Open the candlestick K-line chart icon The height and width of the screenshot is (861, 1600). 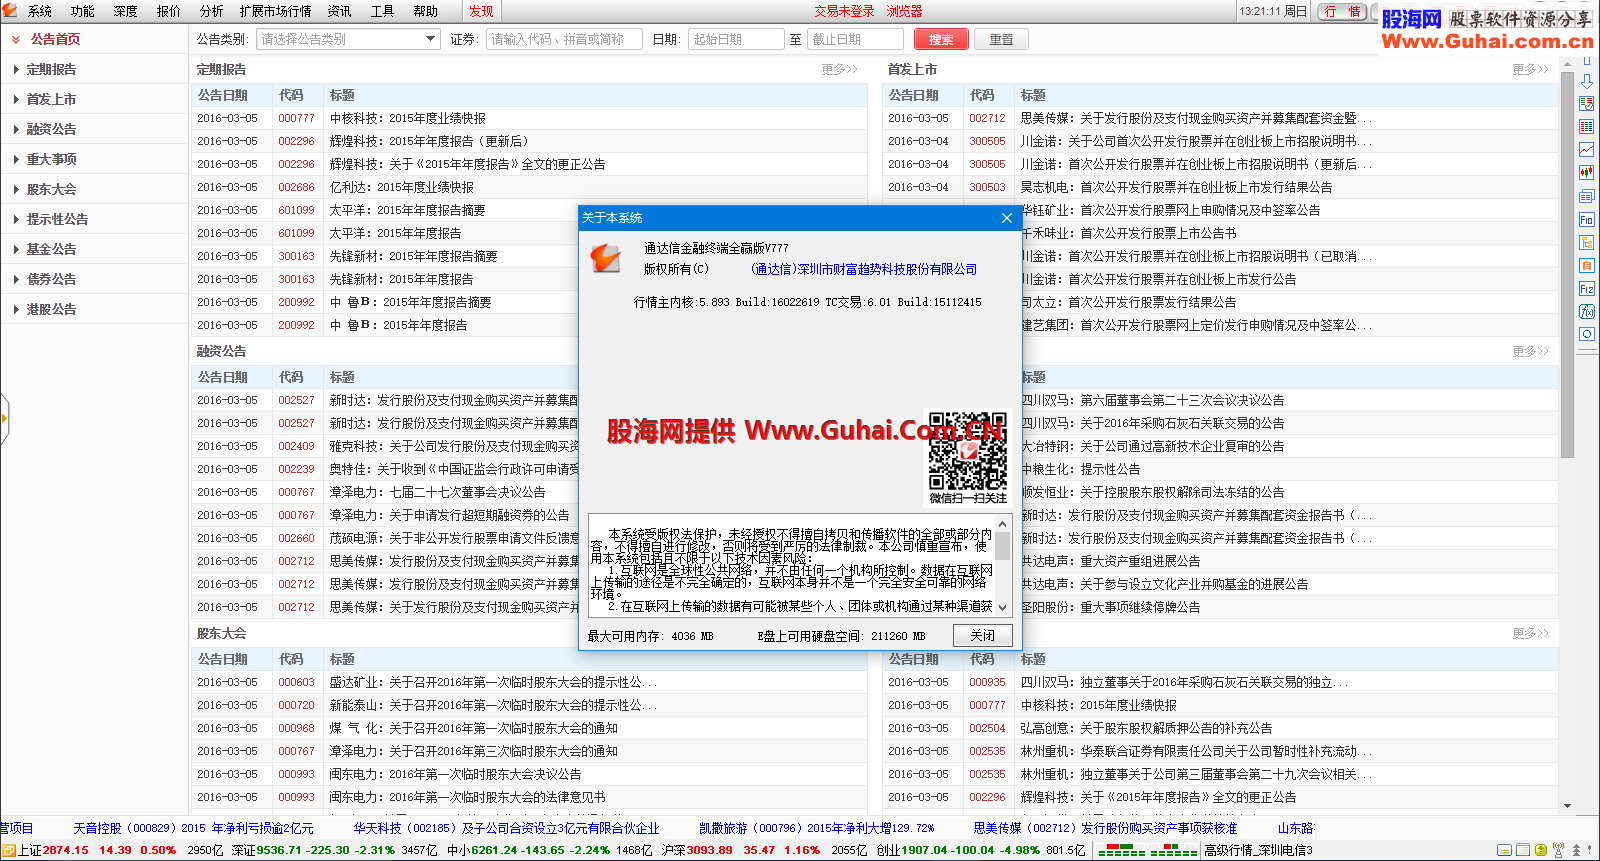tap(1587, 173)
